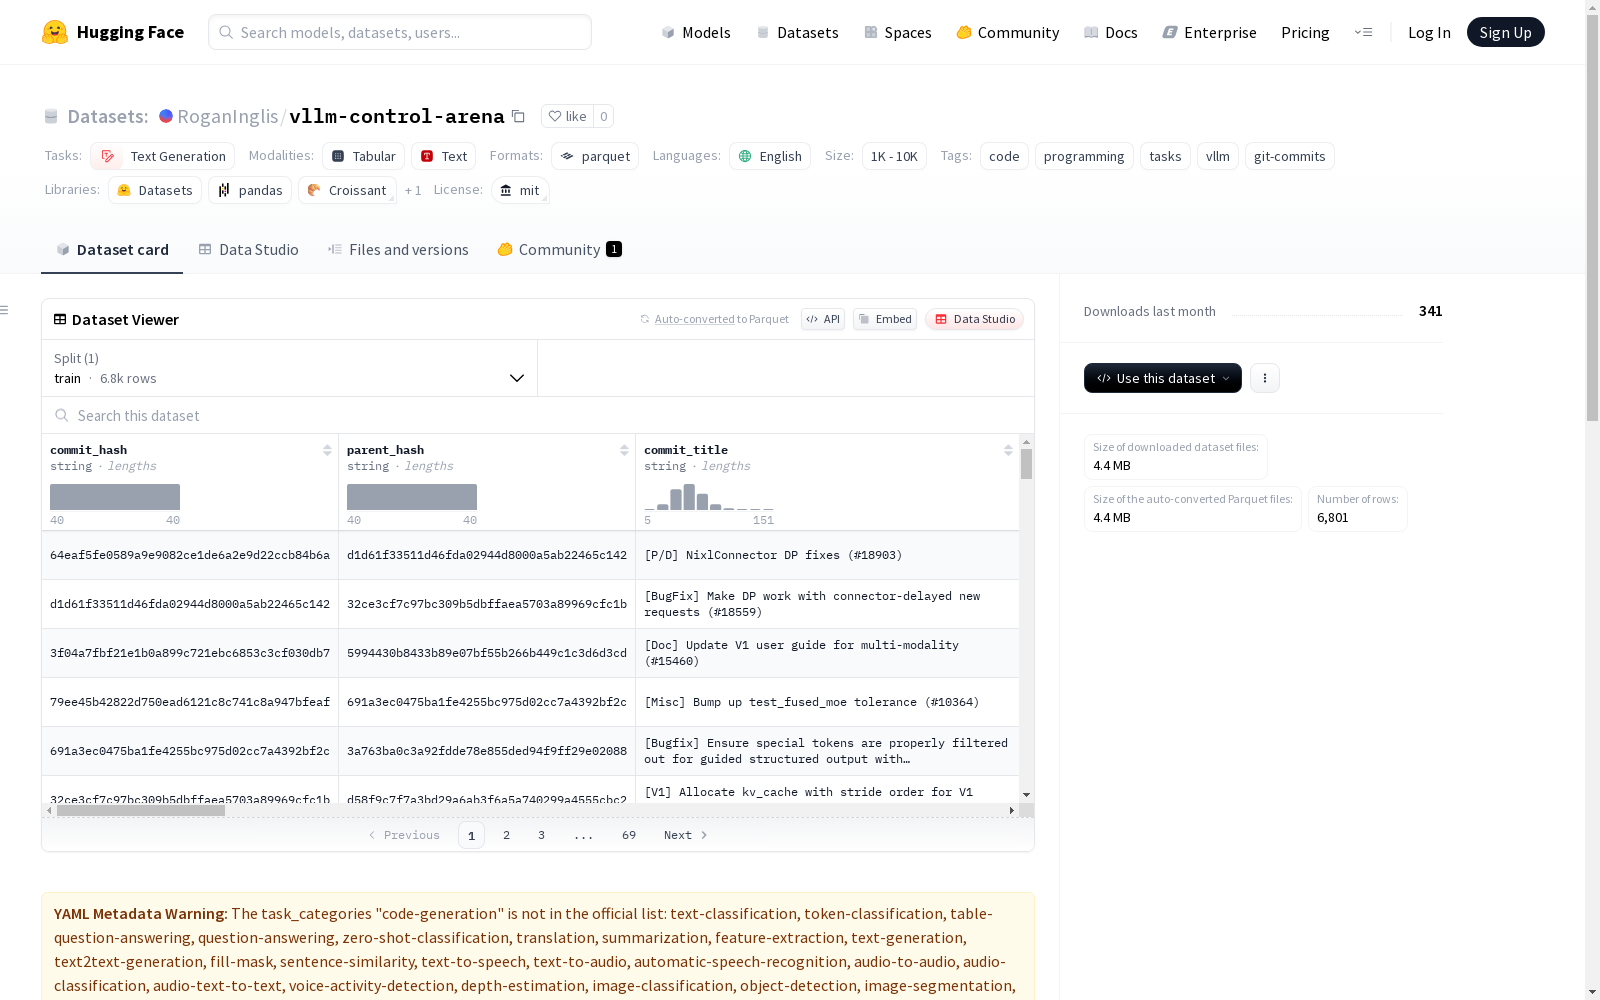1600x1000 pixels.
Task: Open Spaces in the top navigation
Action: pyautogui.click(x=898, y=32)
